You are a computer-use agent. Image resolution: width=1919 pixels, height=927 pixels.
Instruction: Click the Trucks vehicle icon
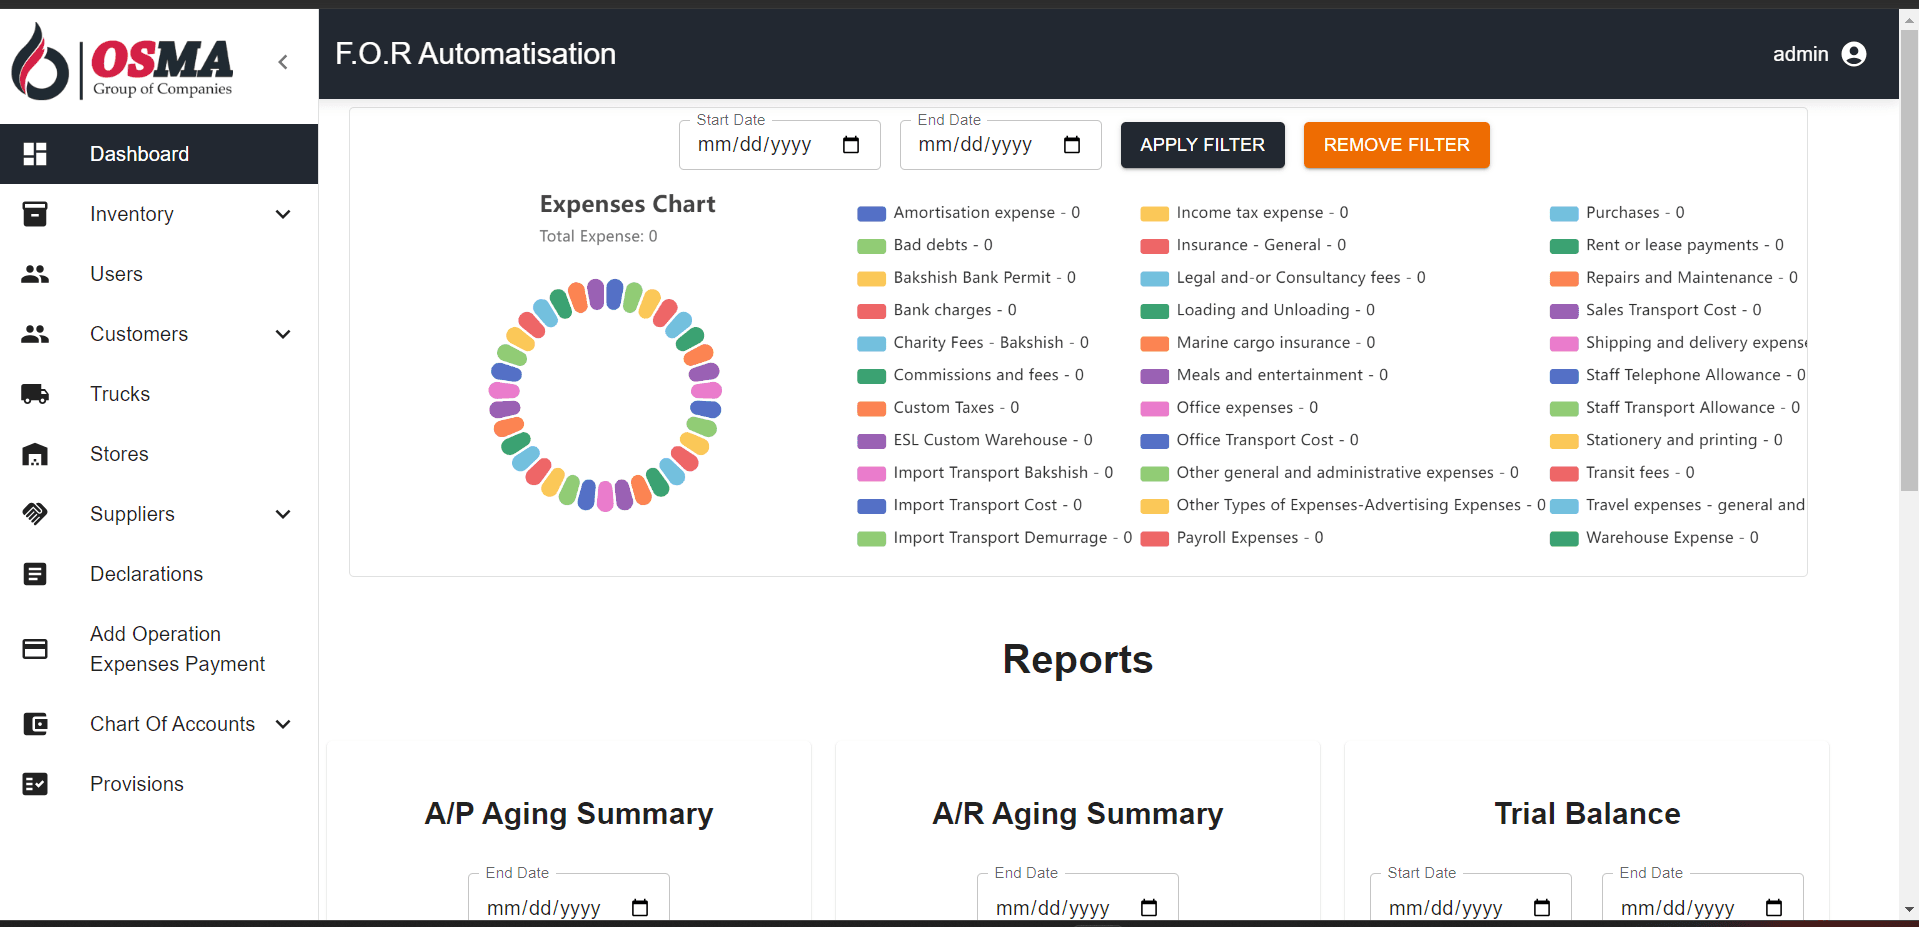(x=35, y=394)
